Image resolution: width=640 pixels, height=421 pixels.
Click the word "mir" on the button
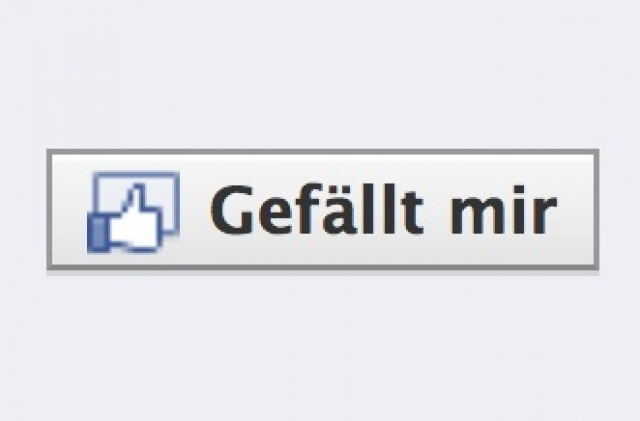(x=503, y=210)
